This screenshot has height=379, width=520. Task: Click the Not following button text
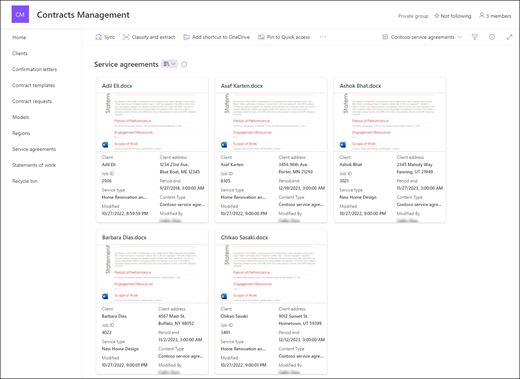coord(456,16)
